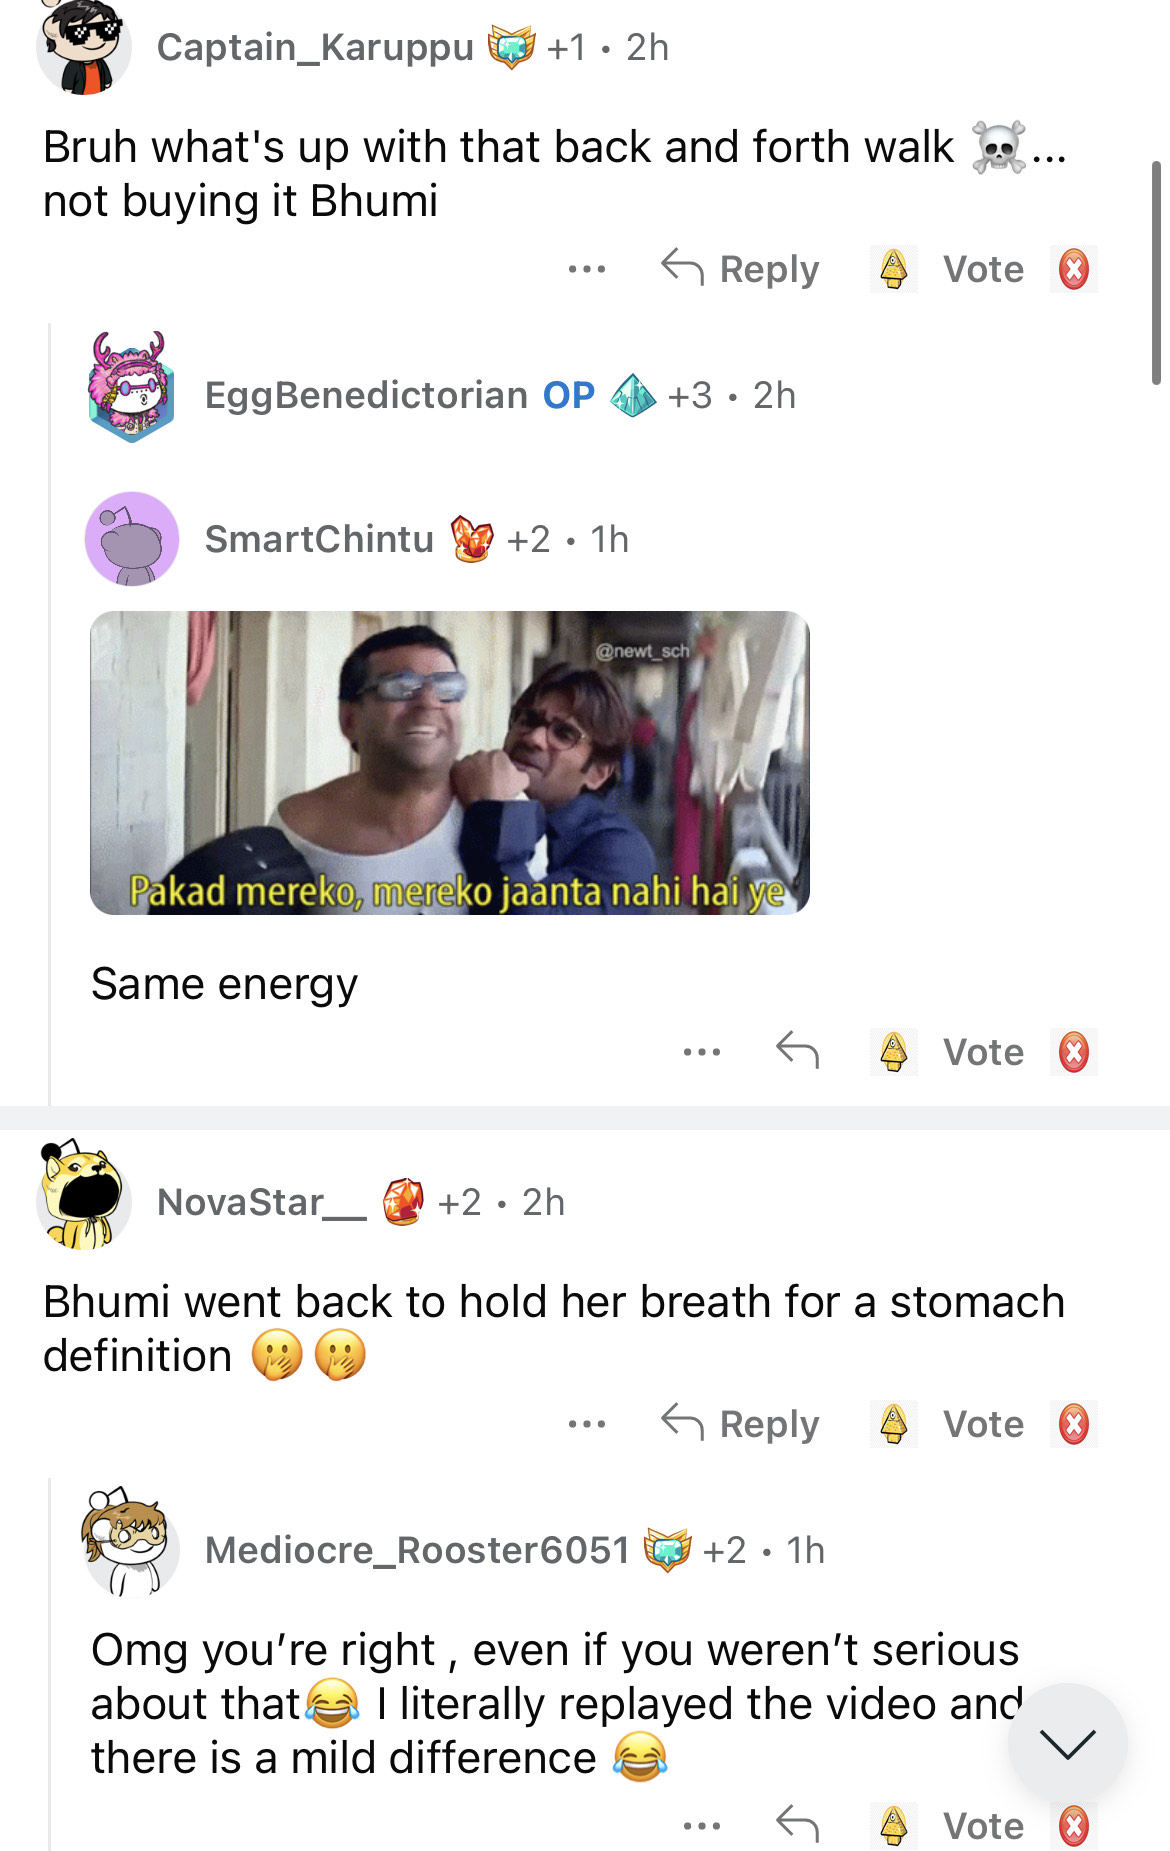The height and width of the screenshot is (1851, 1170).
Task: Open SmartChintu's user profile
Action: (320, 539)
